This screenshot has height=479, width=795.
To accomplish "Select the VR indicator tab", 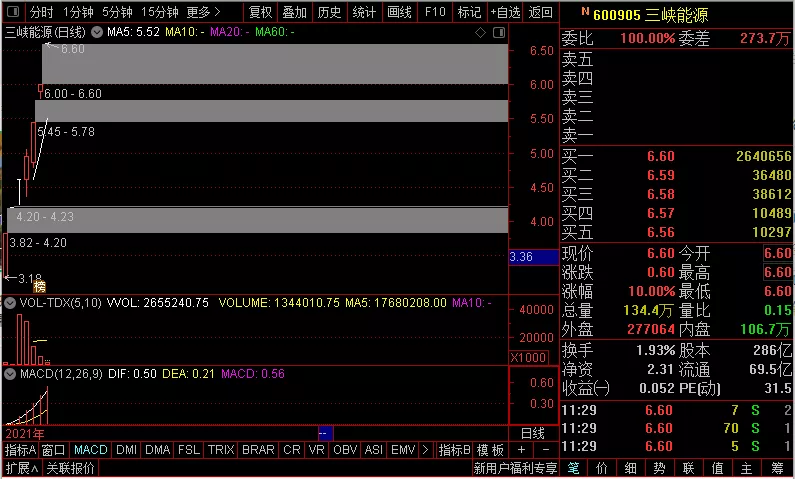I will [316, 450].
